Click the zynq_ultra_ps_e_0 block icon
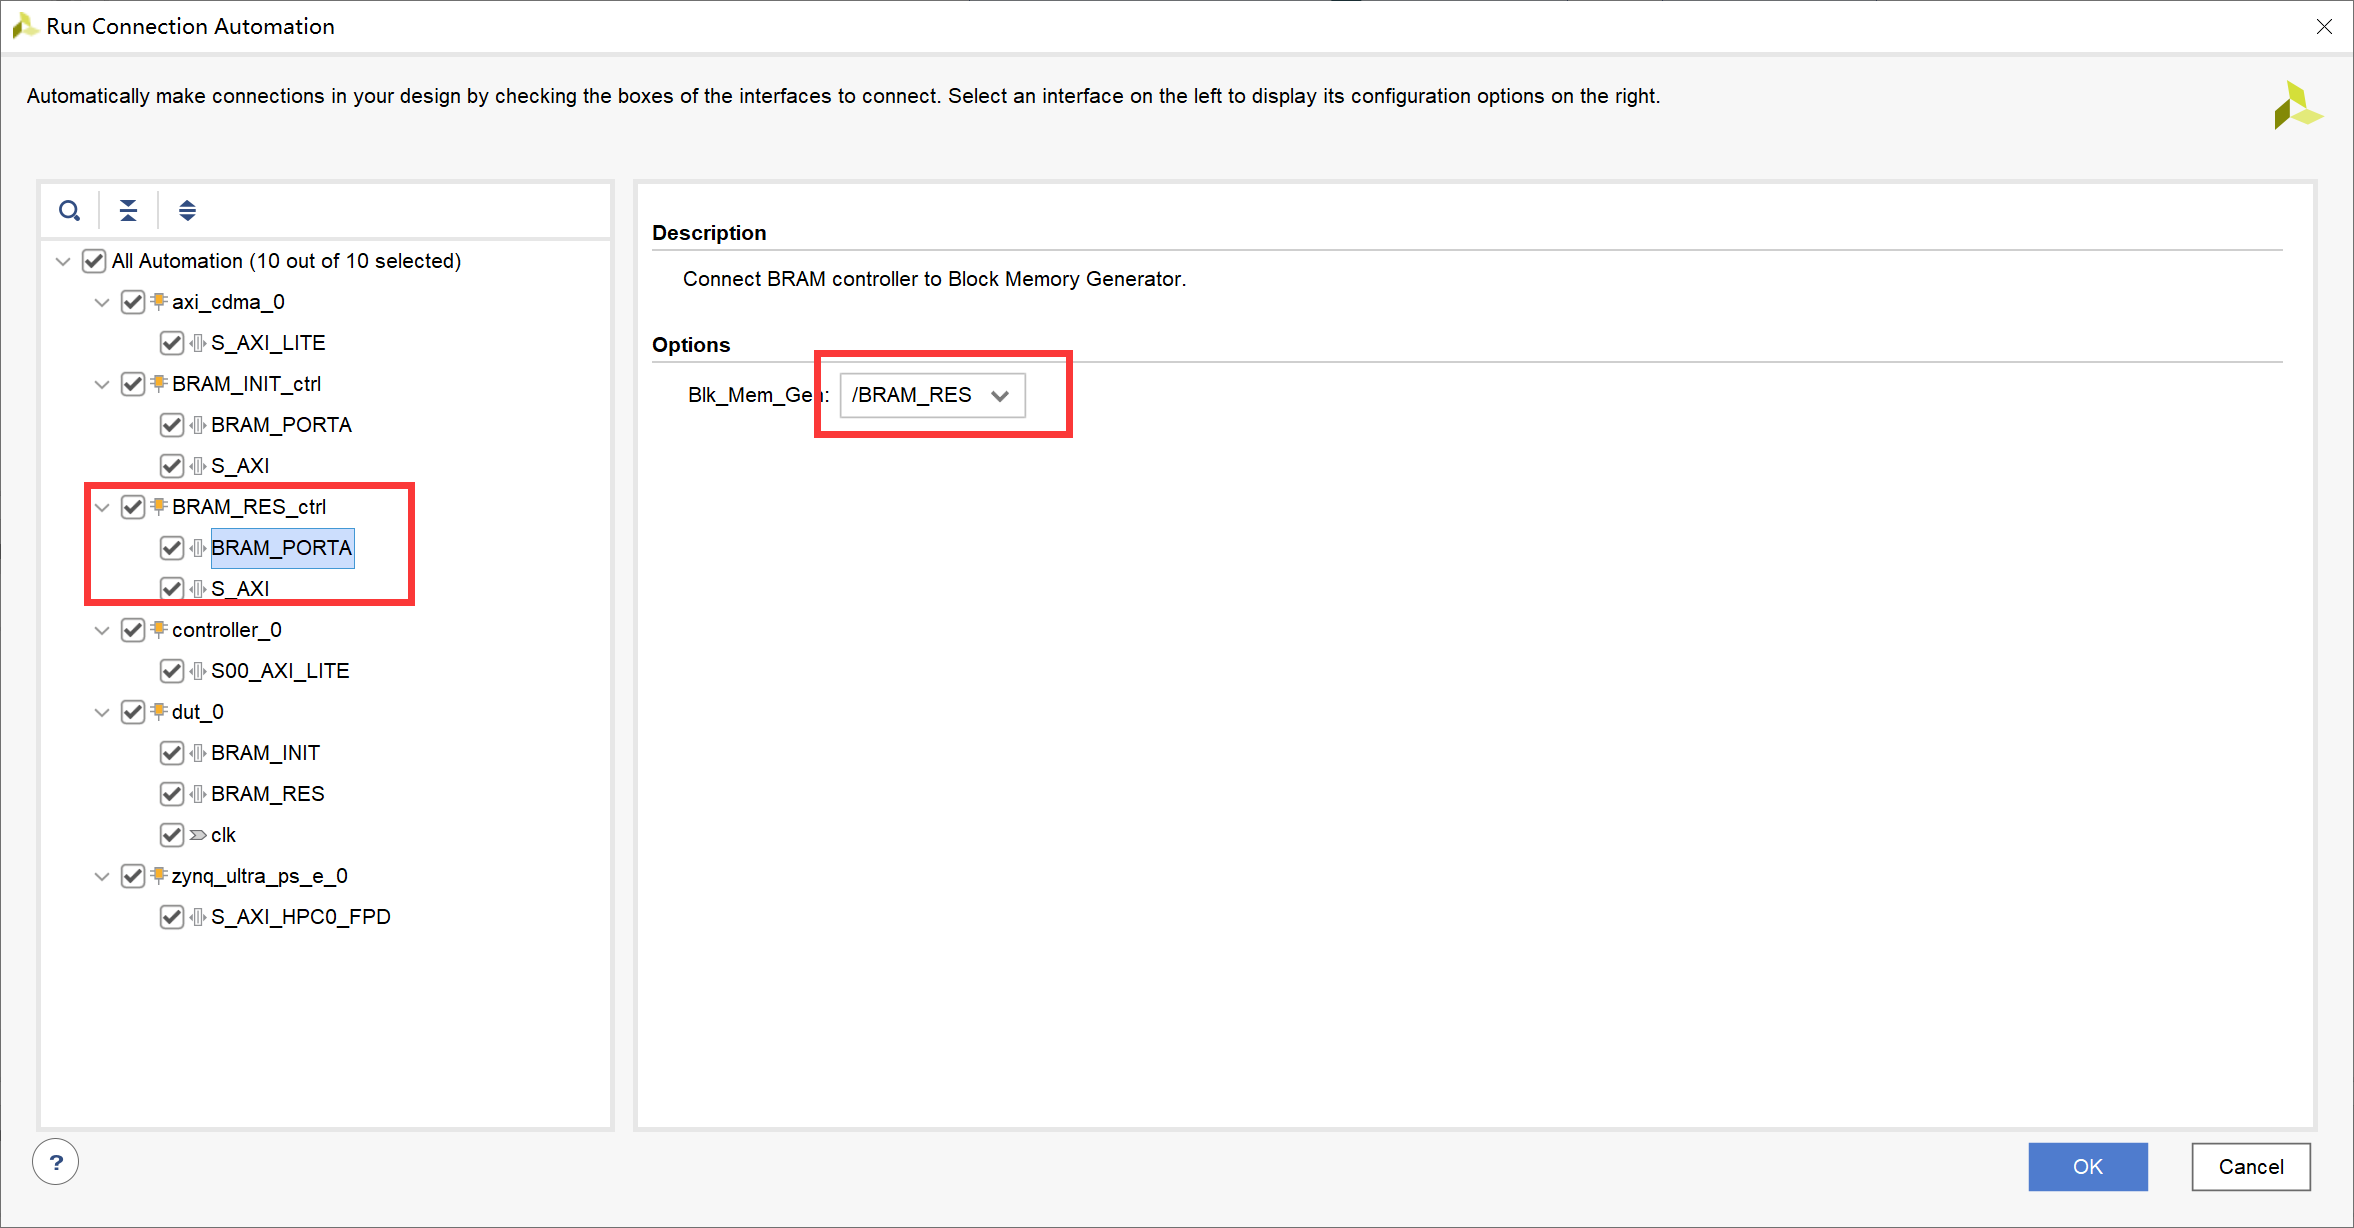 pos(159,875)
